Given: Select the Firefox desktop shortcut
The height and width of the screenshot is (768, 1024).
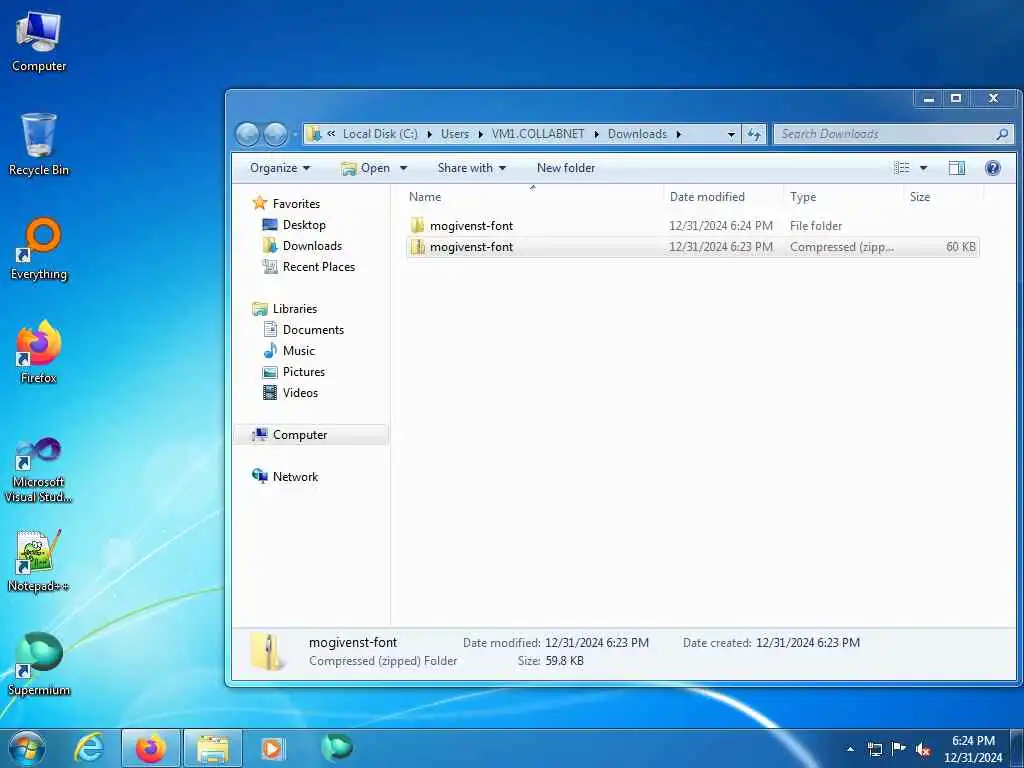Looking at the screenshot, I should (x=39, y=352).
